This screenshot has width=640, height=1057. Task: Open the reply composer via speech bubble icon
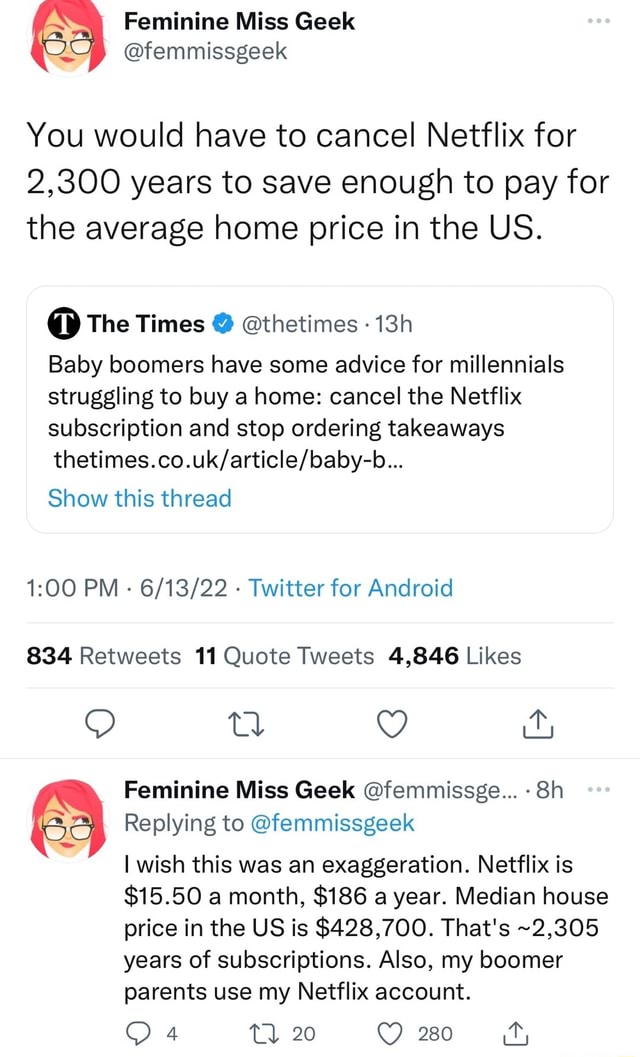(99, 723)
